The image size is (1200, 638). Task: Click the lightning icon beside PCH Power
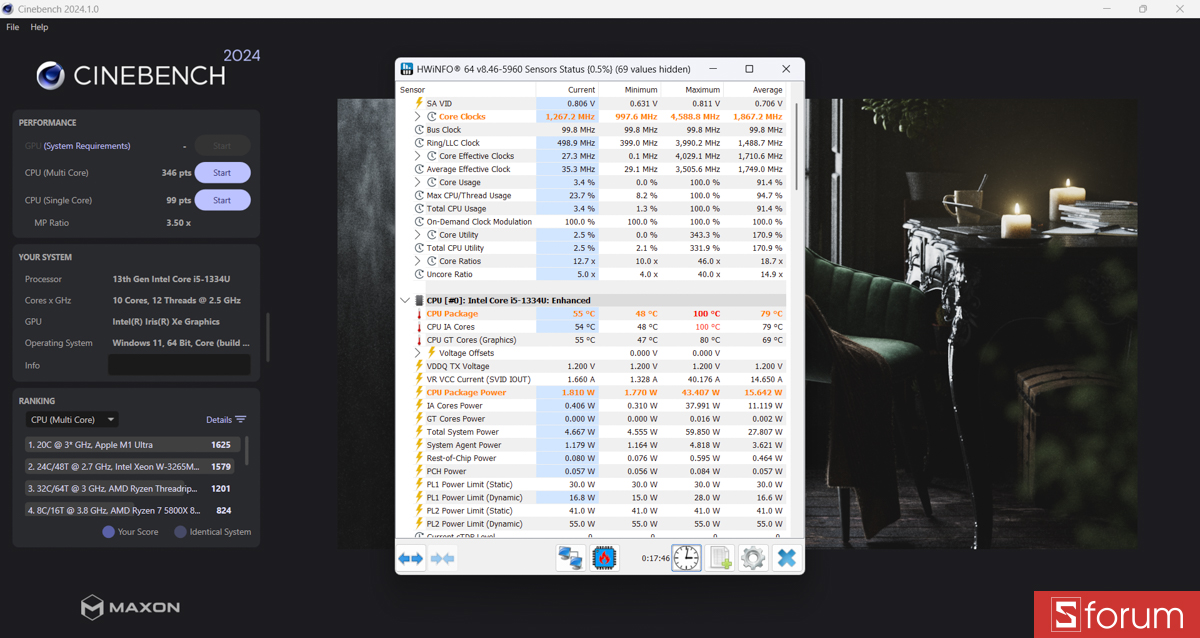(x=420, y=471)
